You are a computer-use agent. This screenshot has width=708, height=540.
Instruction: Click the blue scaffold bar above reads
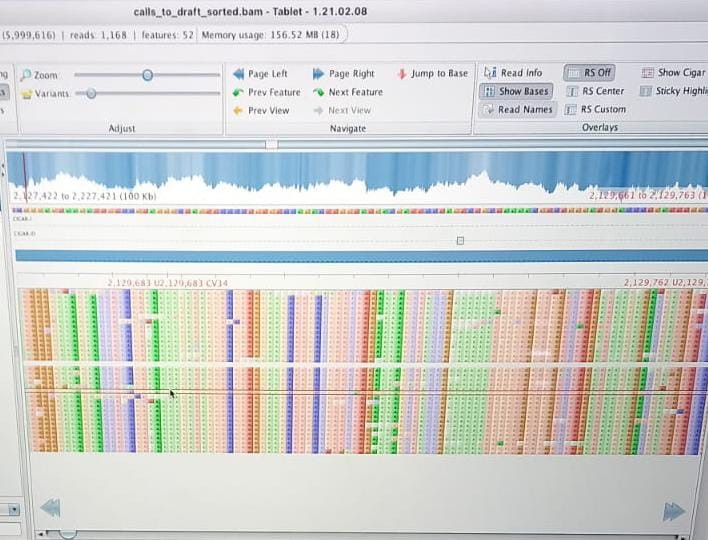(361, 256)
